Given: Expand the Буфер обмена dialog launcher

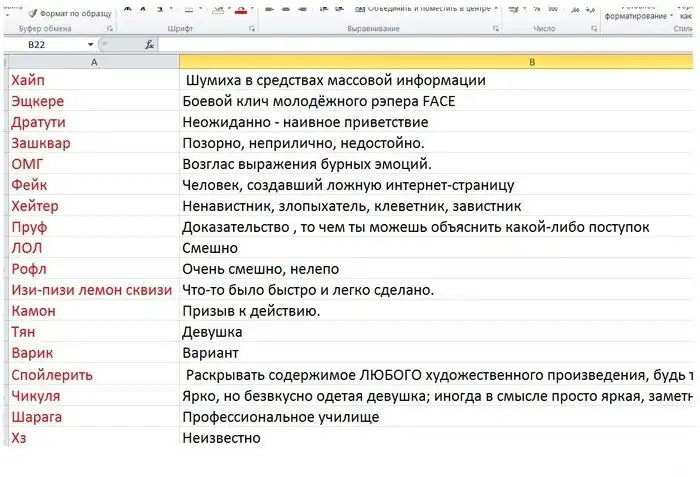Looking at the screenshot, I should (108, 29).
